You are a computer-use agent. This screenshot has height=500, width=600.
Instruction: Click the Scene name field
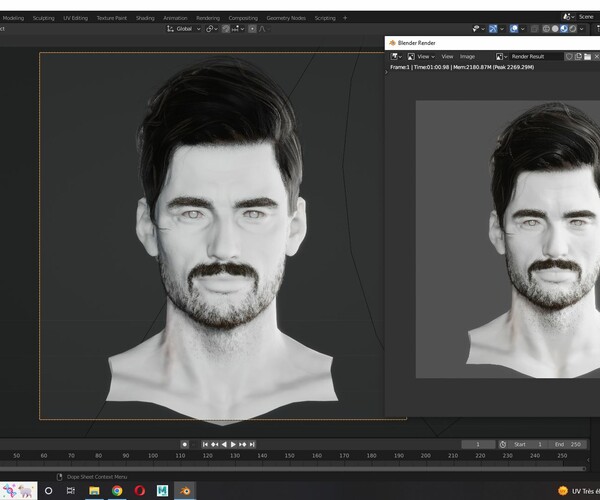point(588,17)
